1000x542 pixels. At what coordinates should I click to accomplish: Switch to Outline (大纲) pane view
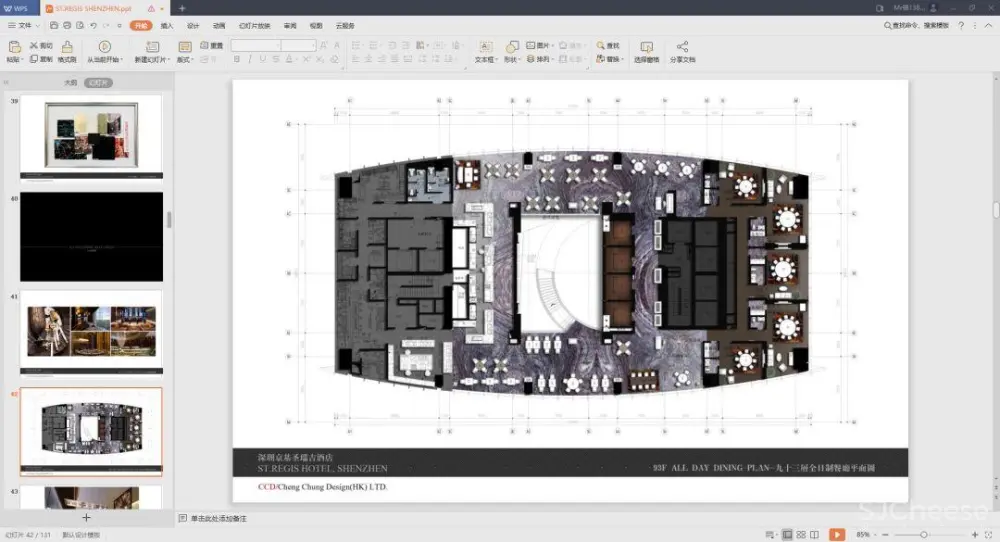(x=70, y=83)
